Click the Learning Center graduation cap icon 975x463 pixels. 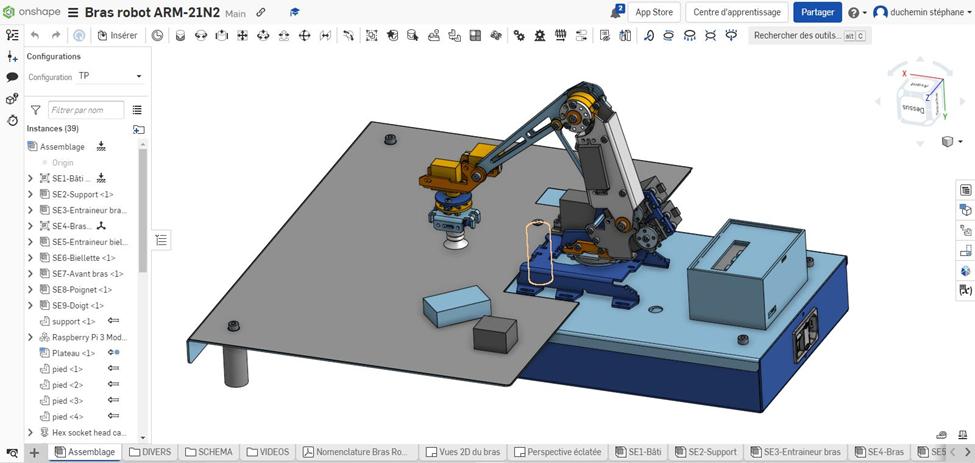coord(294,13)
